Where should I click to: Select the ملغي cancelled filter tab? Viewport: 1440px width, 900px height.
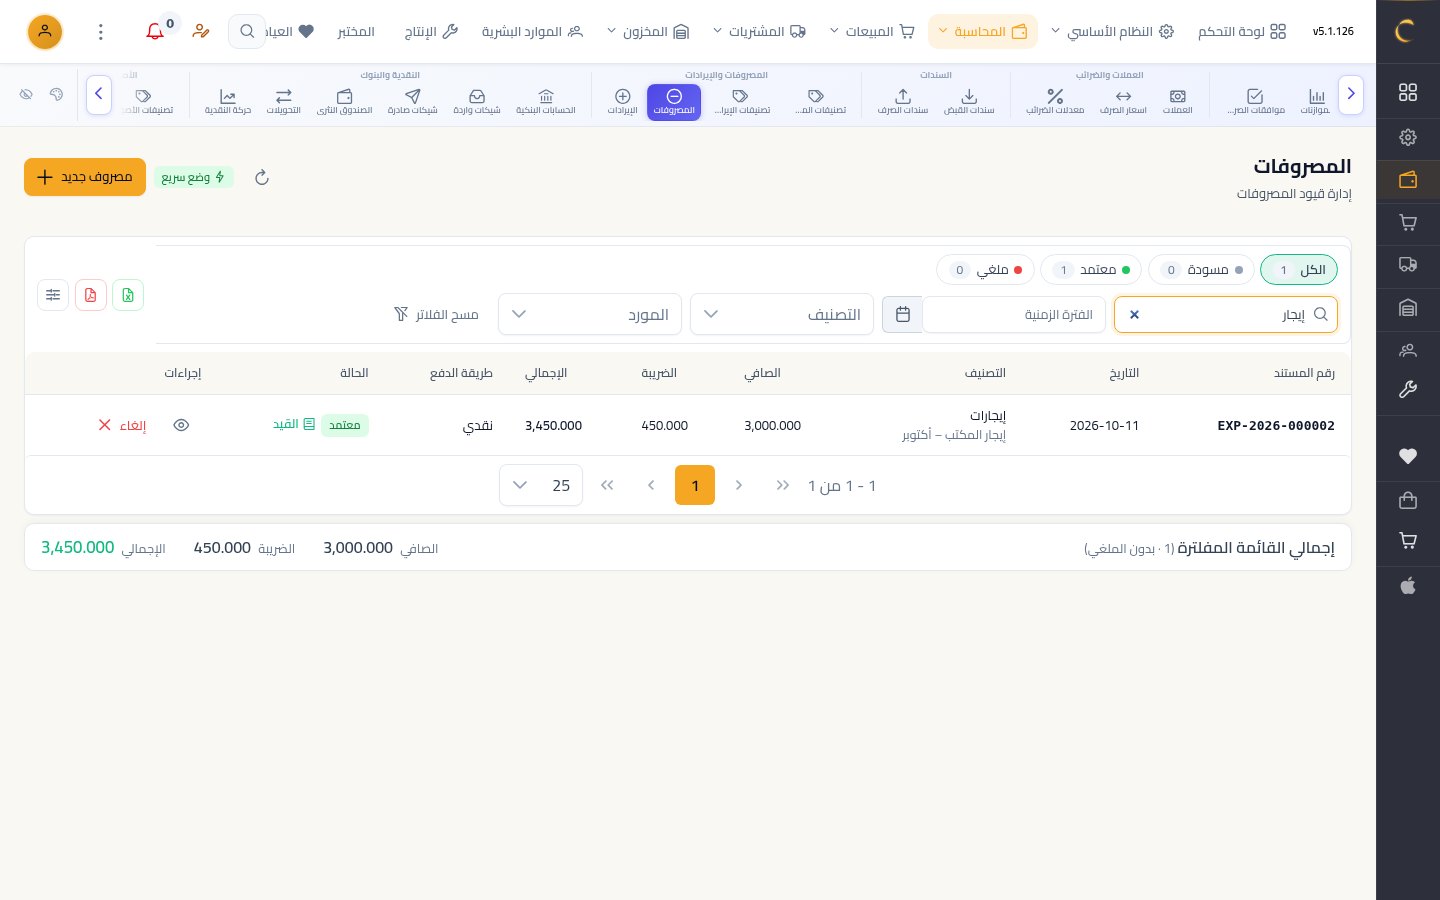pos(985,270)
